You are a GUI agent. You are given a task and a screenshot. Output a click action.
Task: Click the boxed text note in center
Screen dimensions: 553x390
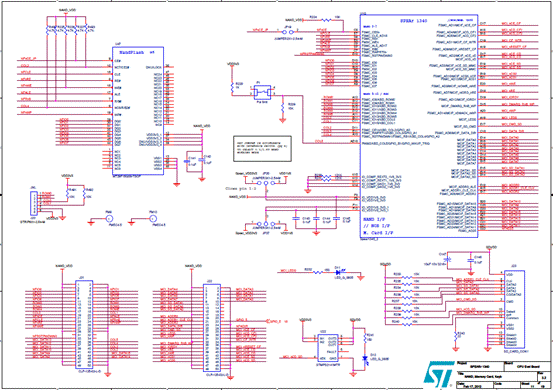tap(262, 148)
